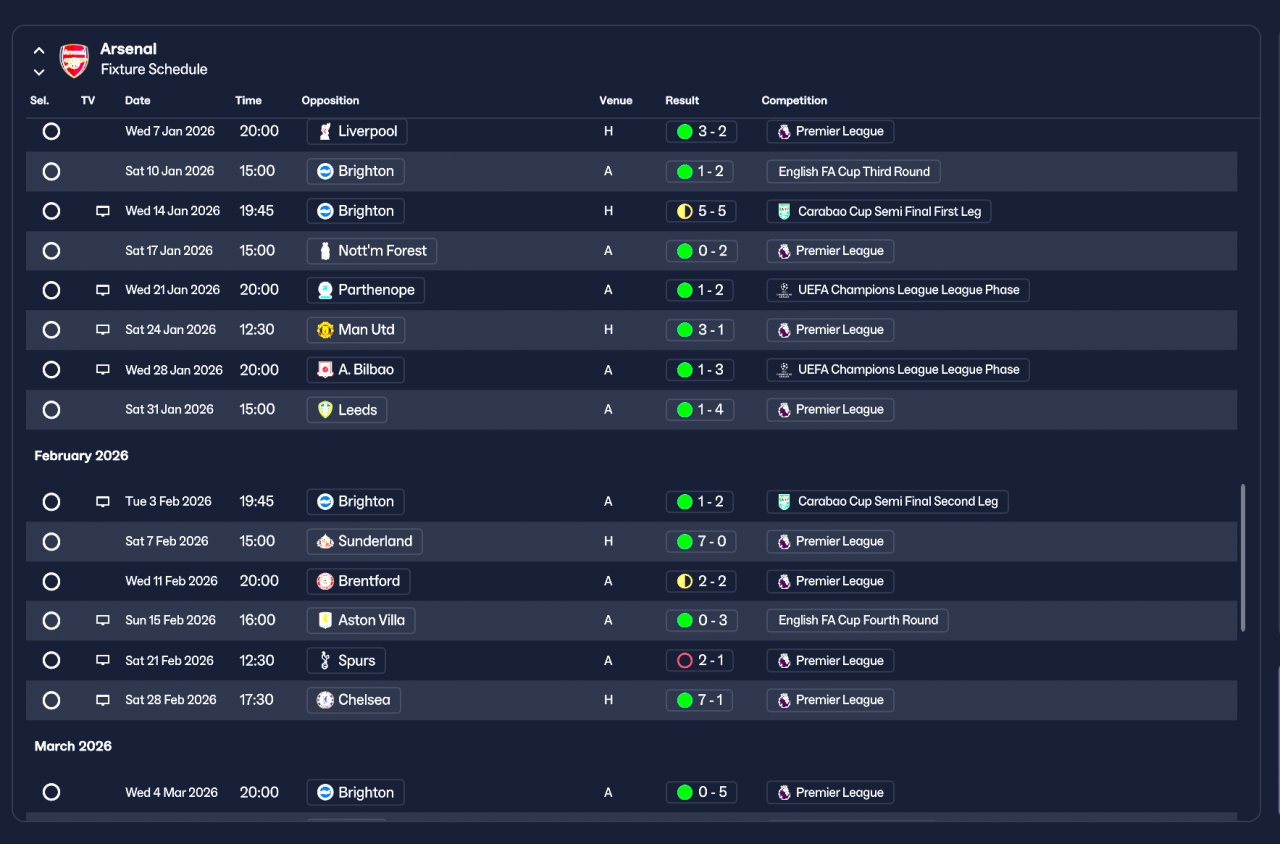The height and width of the screenshot is (844, 1280).
Task: Click the Liverpool club badge icon
Action: [x=325, y=131]
